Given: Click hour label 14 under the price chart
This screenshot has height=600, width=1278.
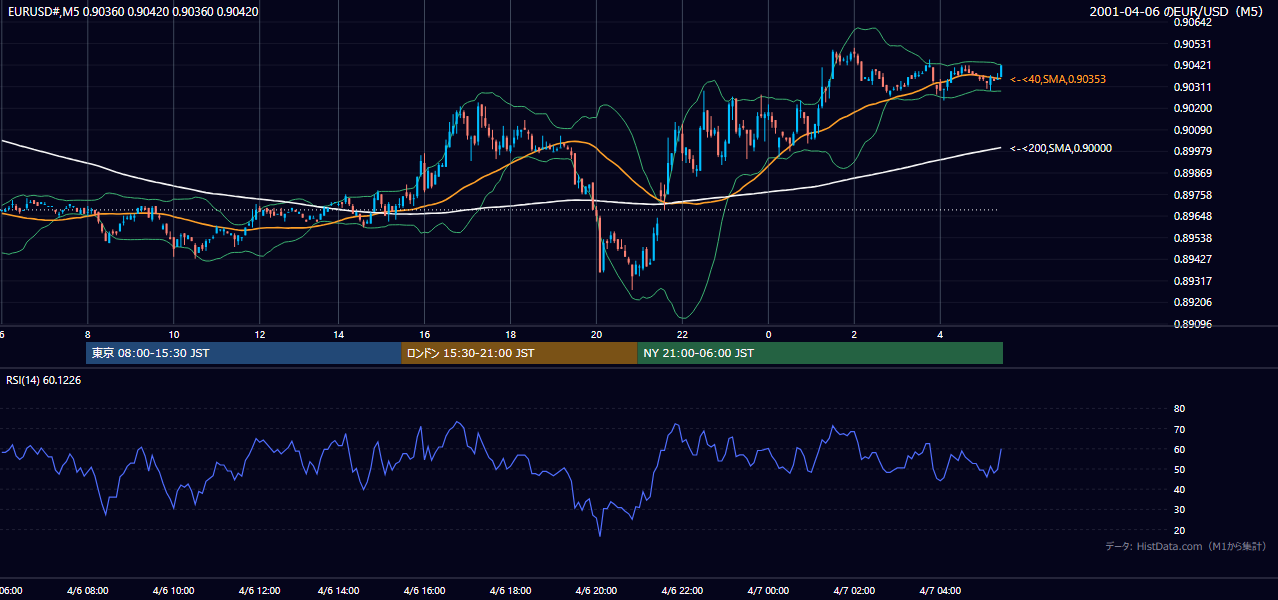Looking at the screenshot, I should click(x=339, y=334).
